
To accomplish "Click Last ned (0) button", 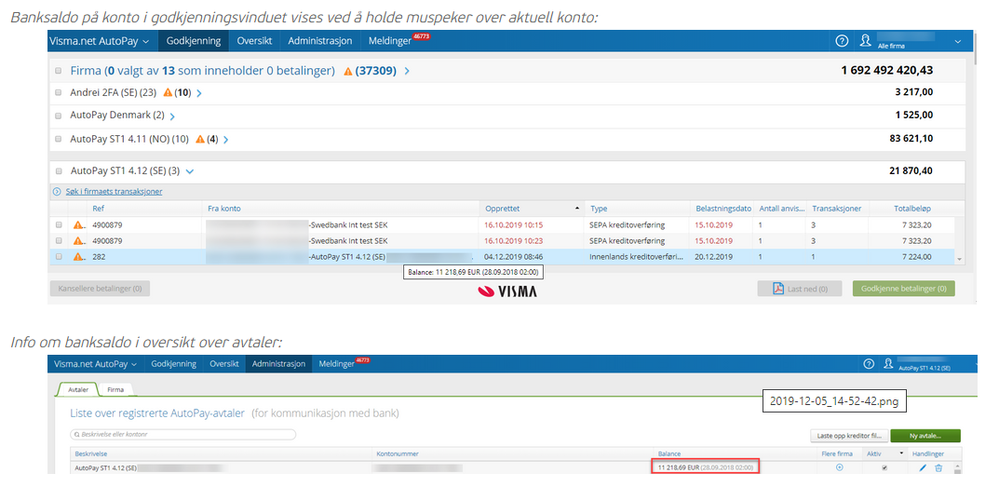I will [800, 289].
